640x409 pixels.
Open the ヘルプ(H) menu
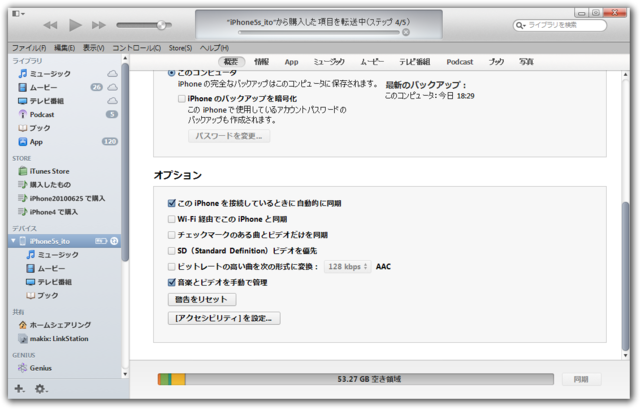tap(214, 48)
